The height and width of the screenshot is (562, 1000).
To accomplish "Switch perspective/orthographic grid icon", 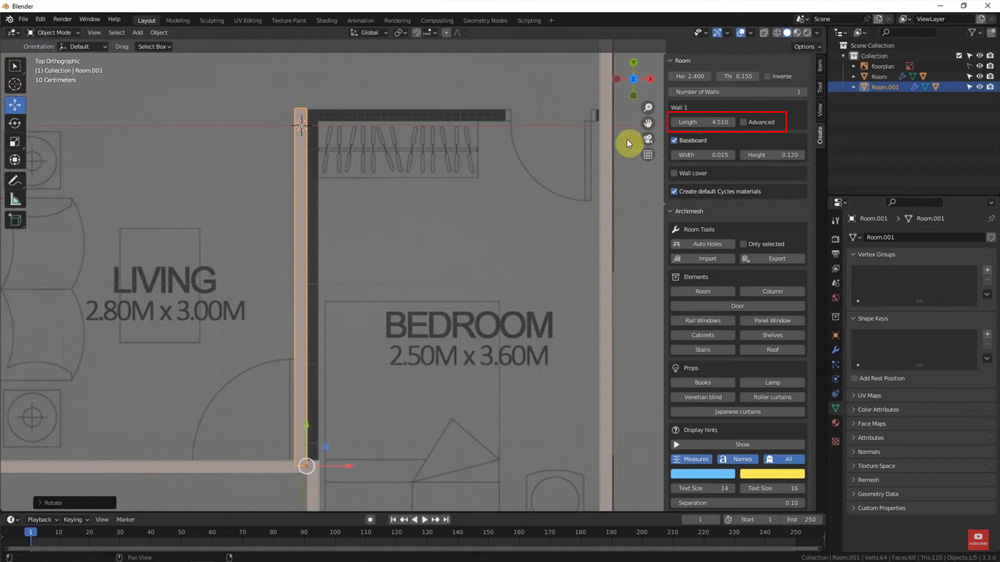I will (648, 154).
